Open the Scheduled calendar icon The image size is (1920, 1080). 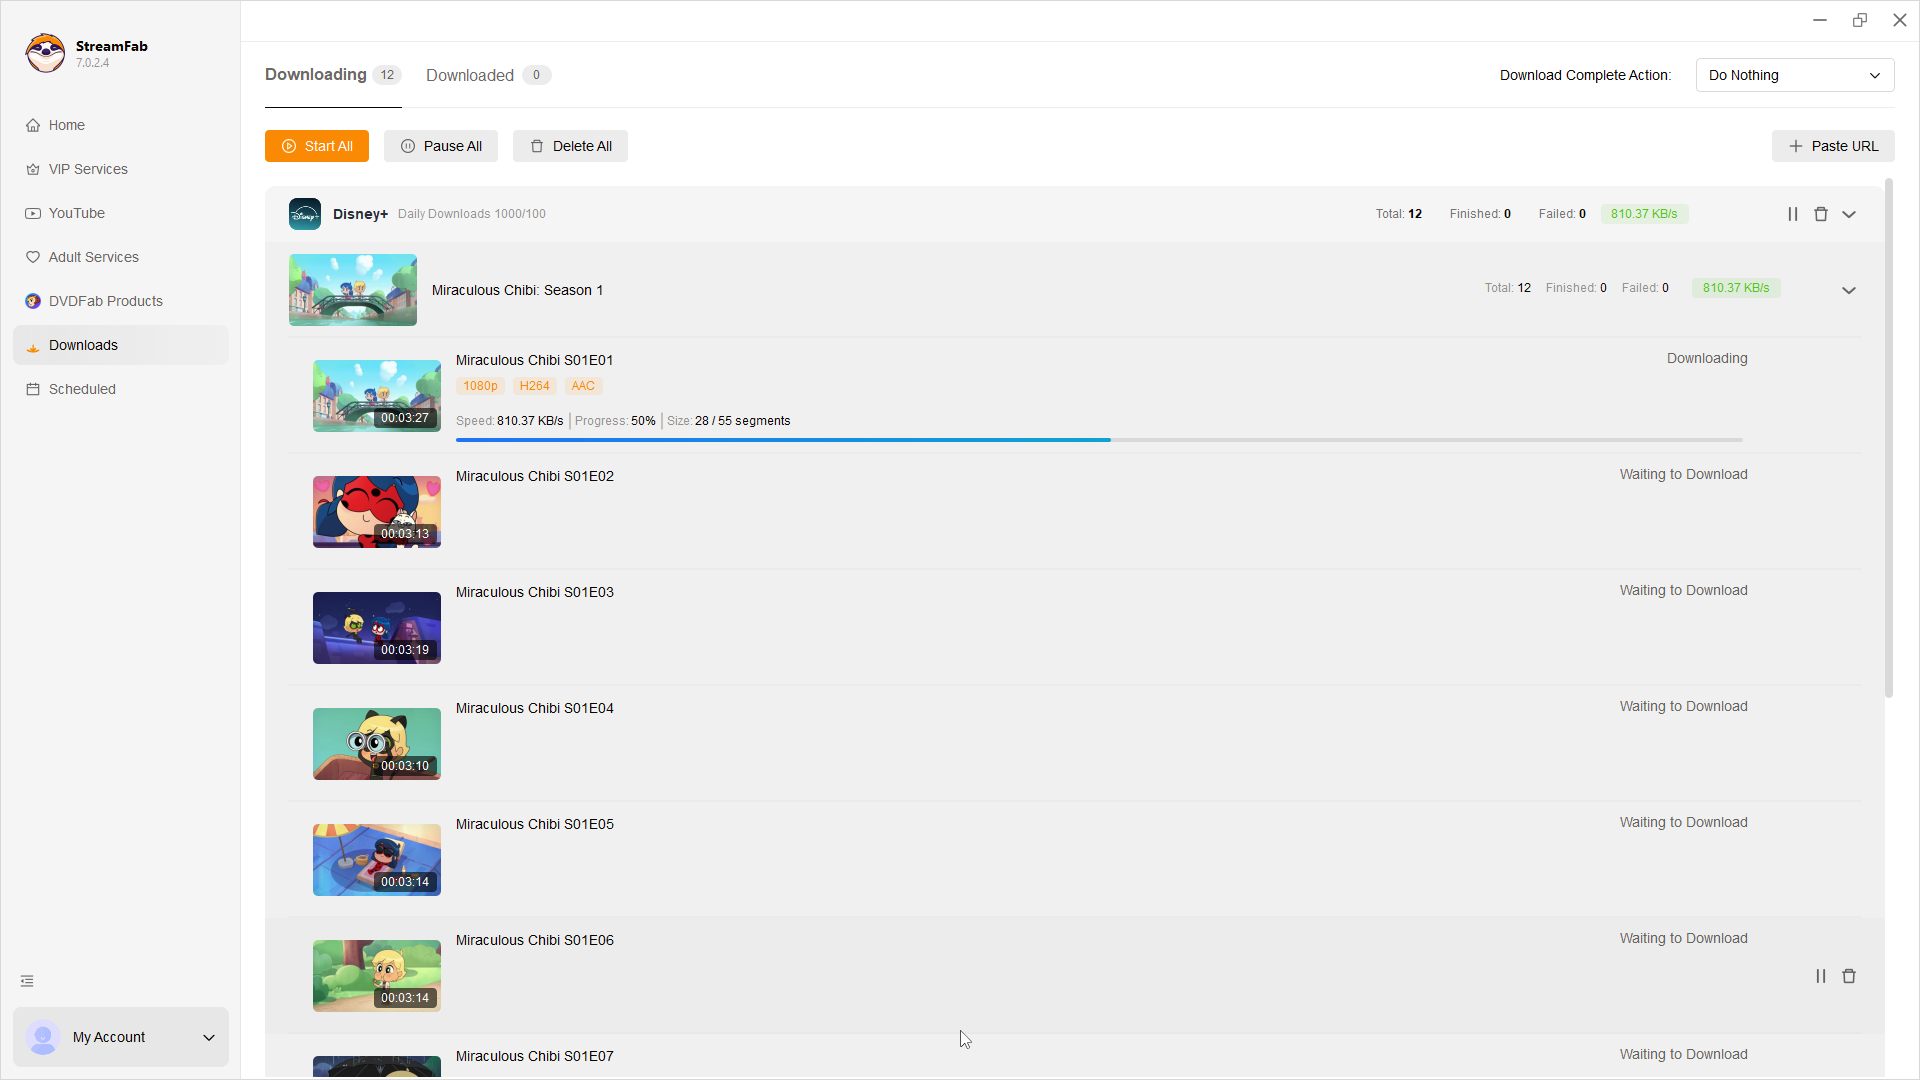(33, 389)
